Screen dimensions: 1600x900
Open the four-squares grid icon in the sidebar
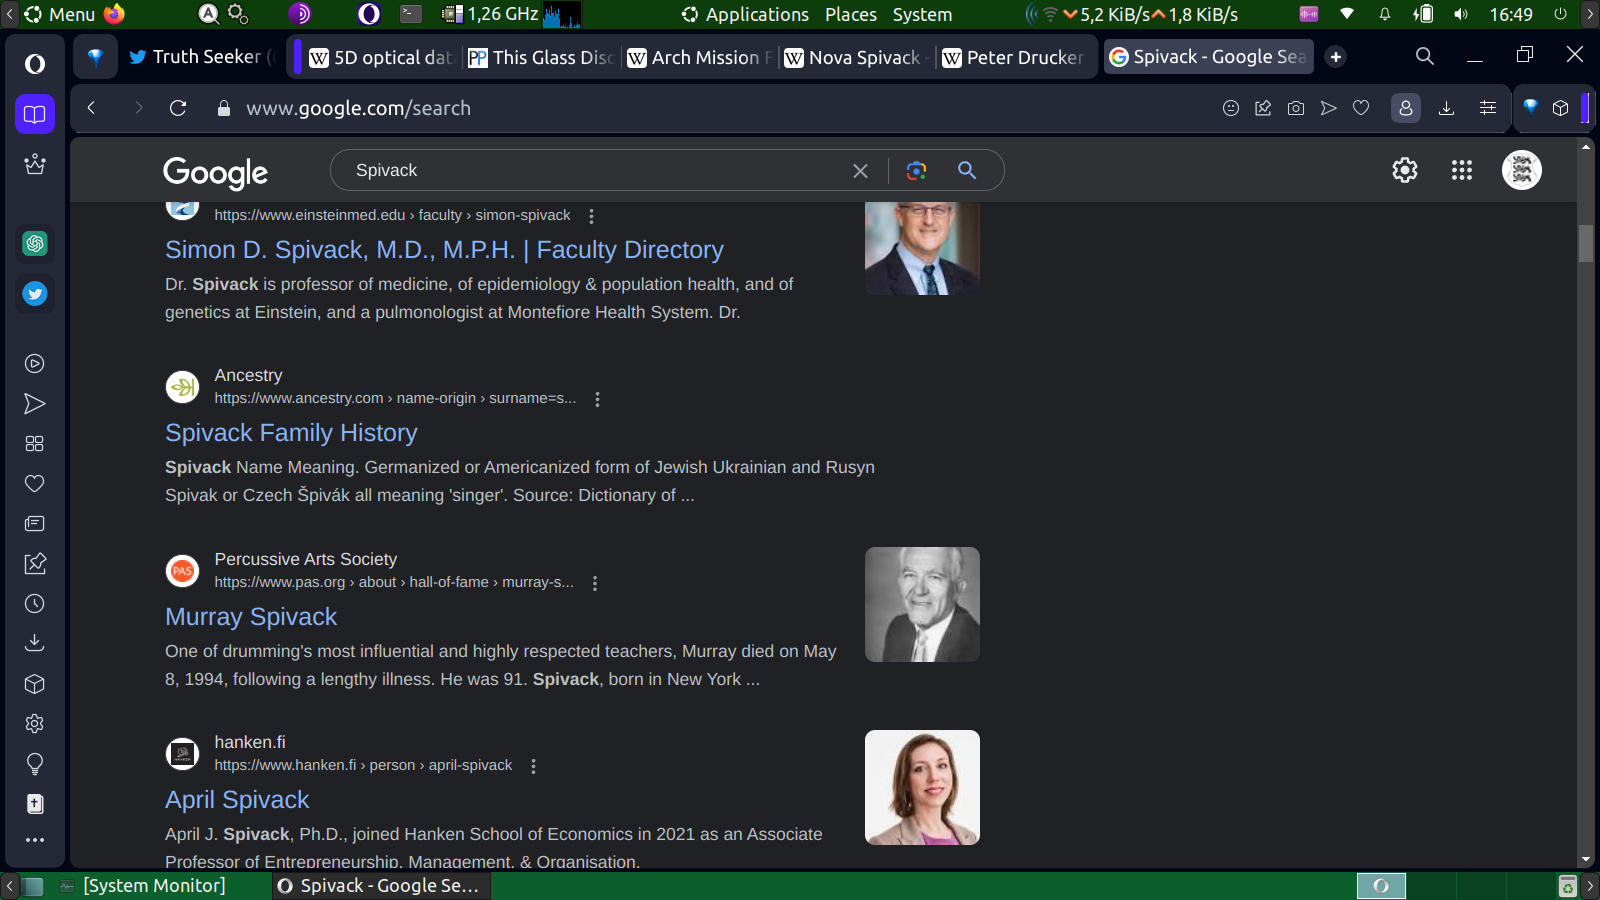coord(35,444)
